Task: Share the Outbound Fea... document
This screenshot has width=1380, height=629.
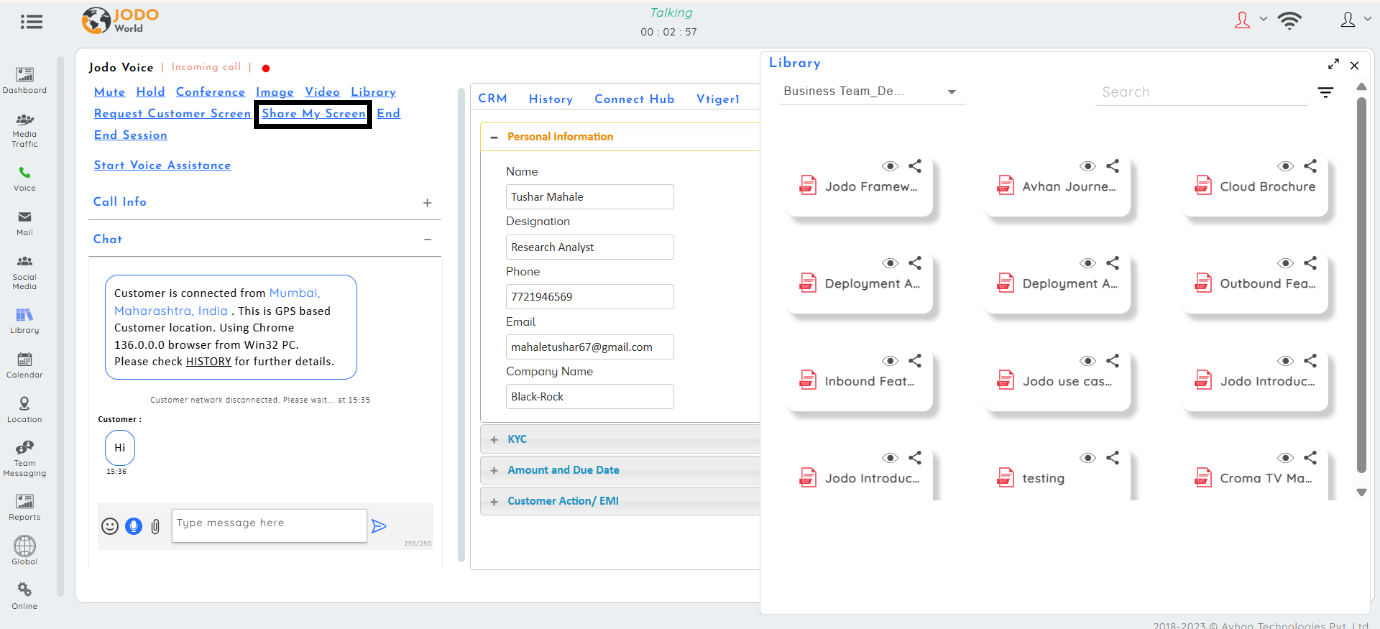Action: click(x=1310, y=263)
